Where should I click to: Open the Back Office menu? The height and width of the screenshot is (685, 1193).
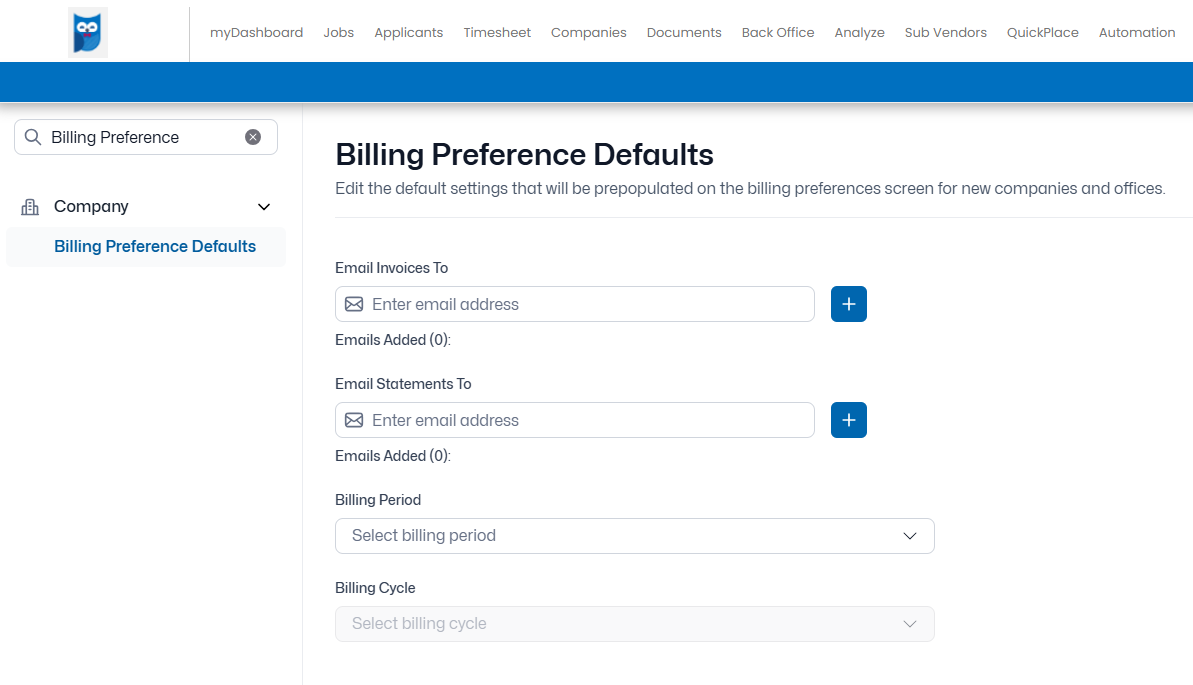778,33
